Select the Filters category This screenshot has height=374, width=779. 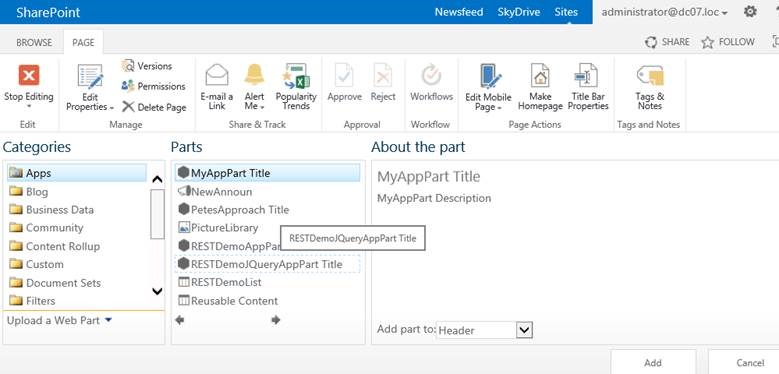[x=77, y=300]
